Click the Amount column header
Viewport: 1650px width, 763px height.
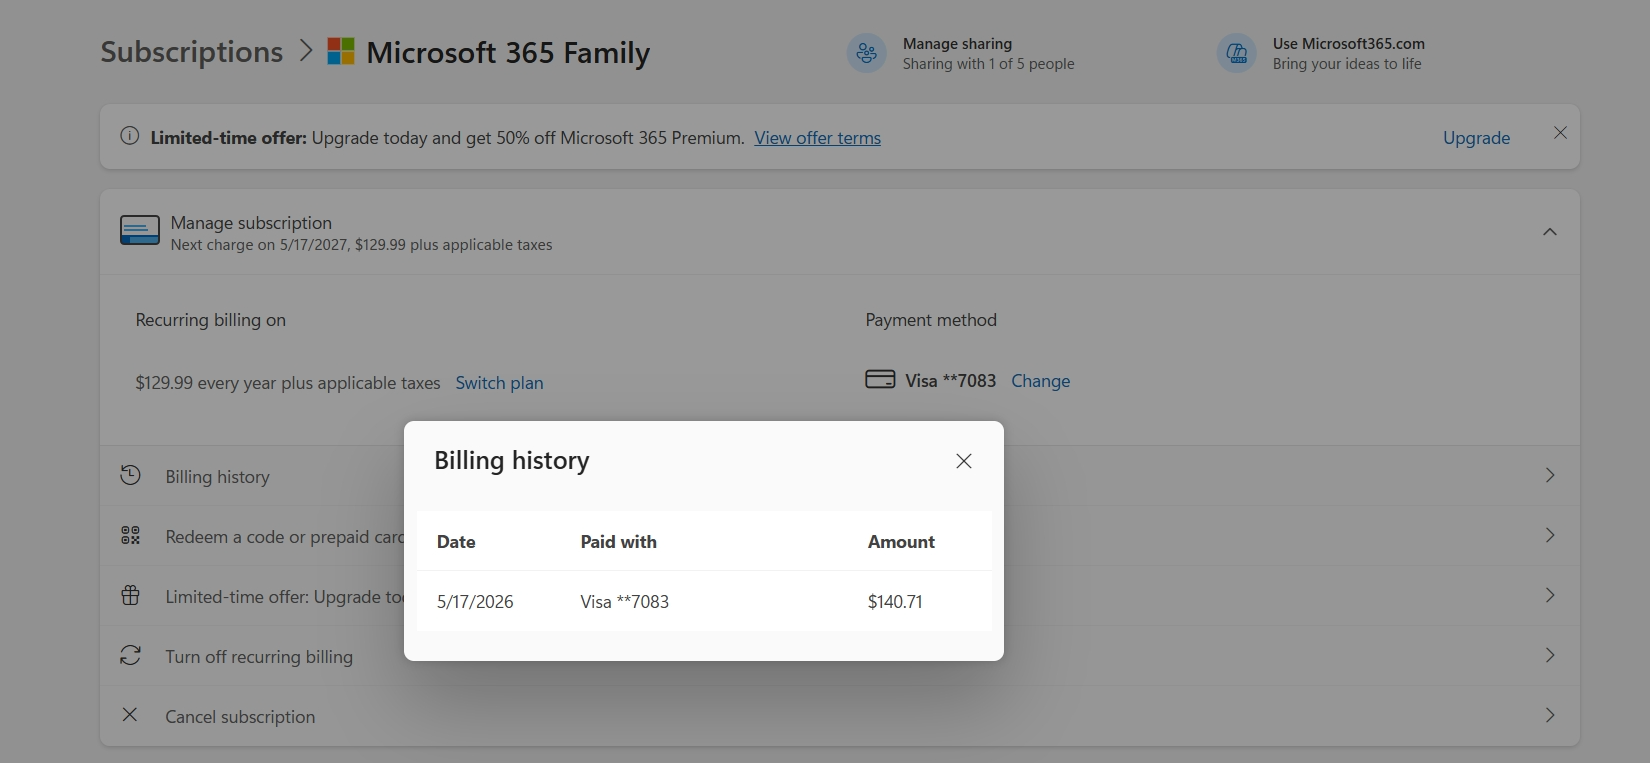click(901, 542)
